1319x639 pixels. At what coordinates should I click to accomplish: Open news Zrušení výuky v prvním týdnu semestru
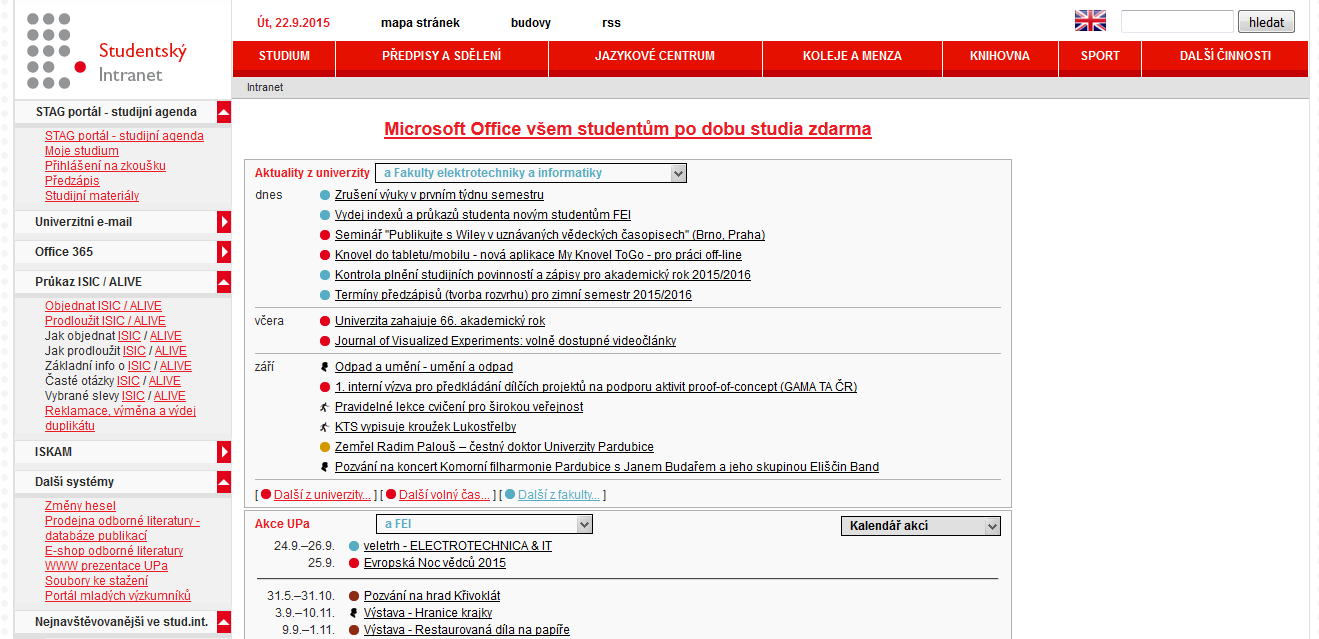(439, 195)
